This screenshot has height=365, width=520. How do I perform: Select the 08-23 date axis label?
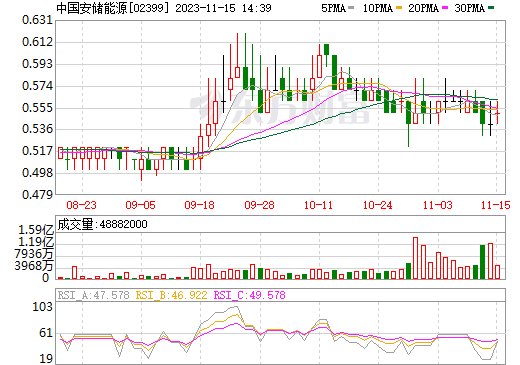pyautogui.click(x=81, y=205)
